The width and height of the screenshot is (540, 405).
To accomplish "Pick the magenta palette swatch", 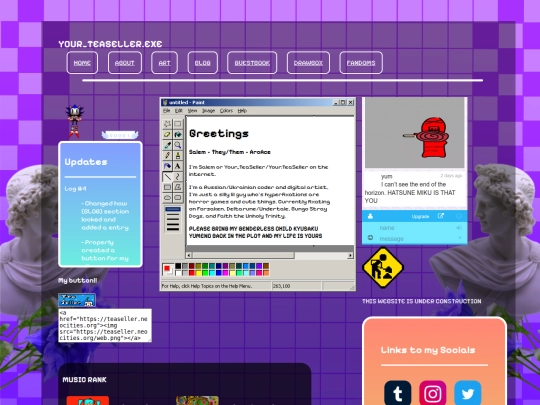I will click(225, 273).
